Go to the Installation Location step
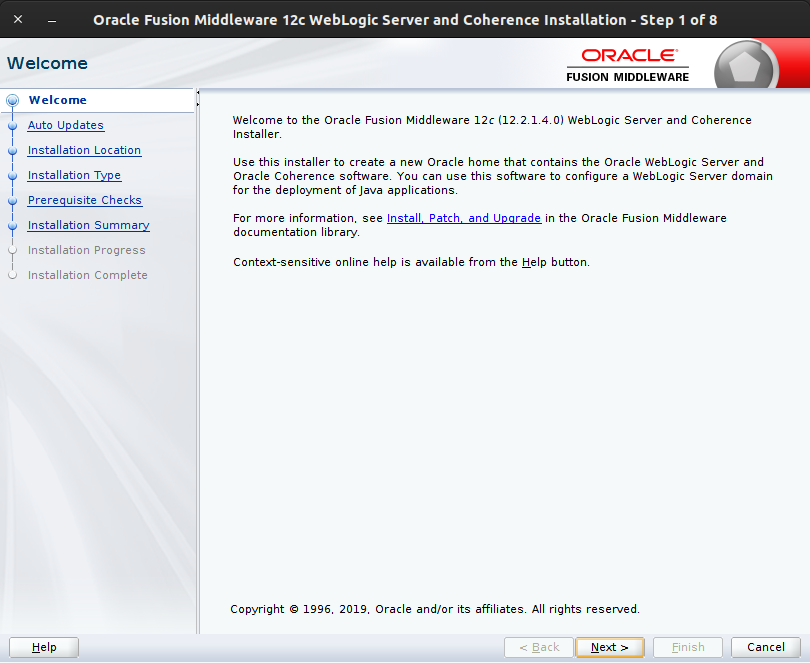Screen dimensions: 810x663 click(x=84, y=150)
